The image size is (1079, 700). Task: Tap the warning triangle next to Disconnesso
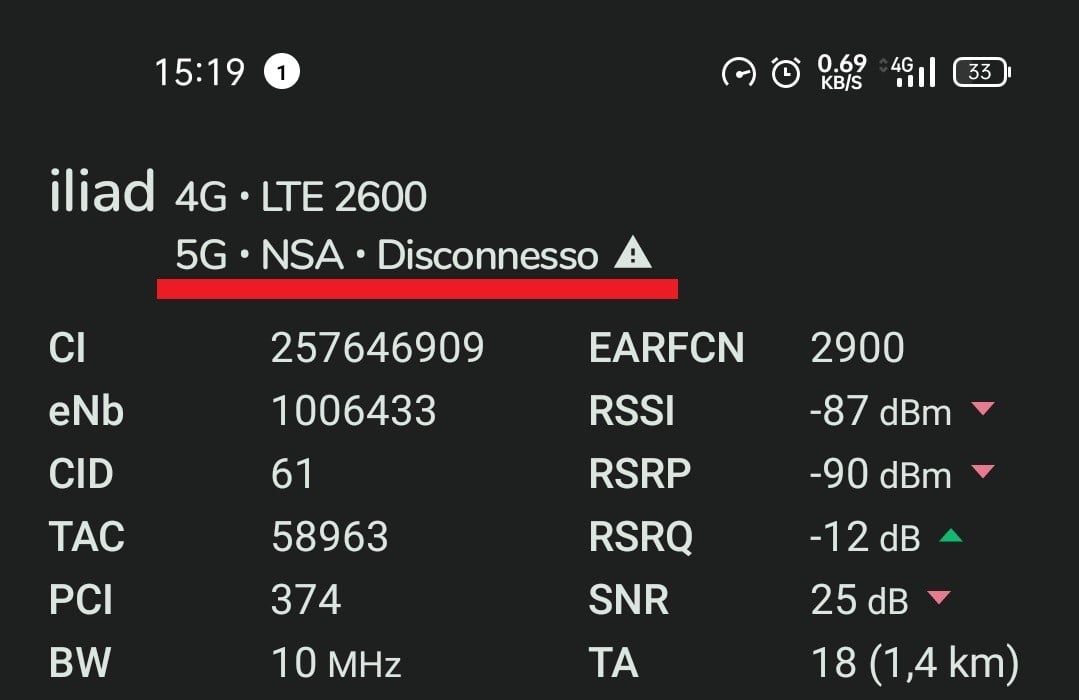pos(632,255)
